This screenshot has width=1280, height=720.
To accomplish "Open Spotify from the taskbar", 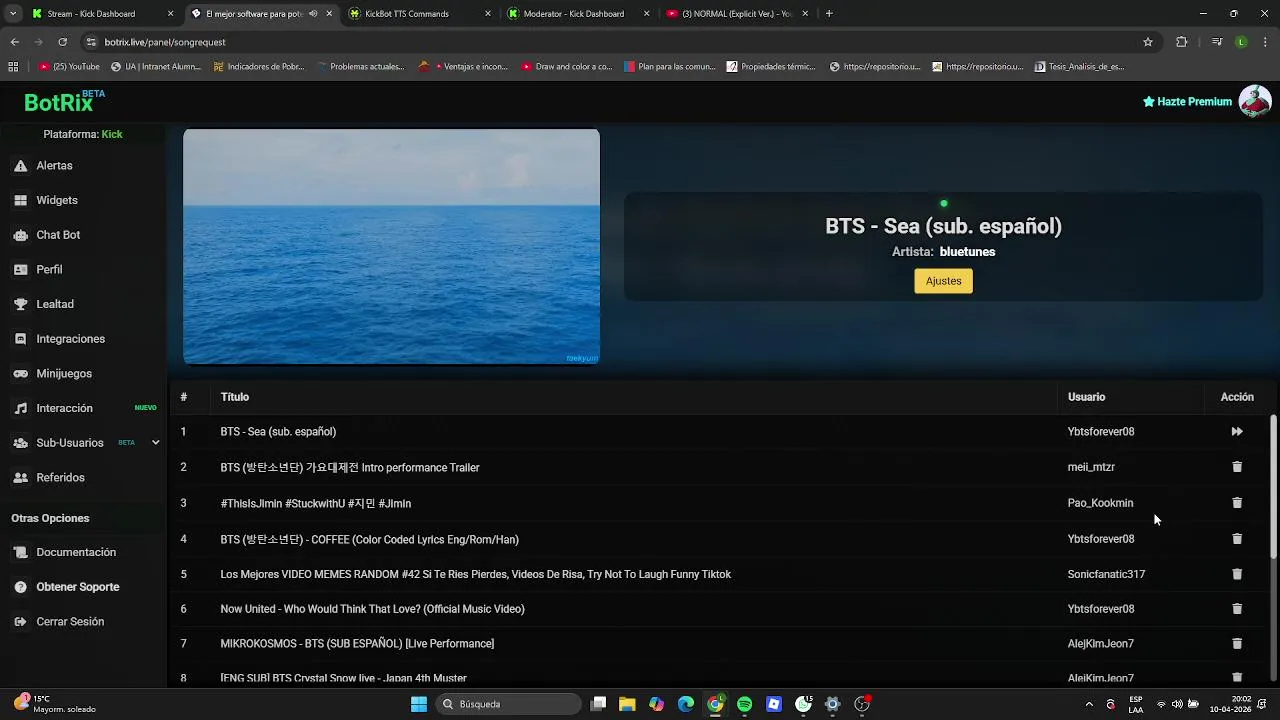I will coord(744,704).
